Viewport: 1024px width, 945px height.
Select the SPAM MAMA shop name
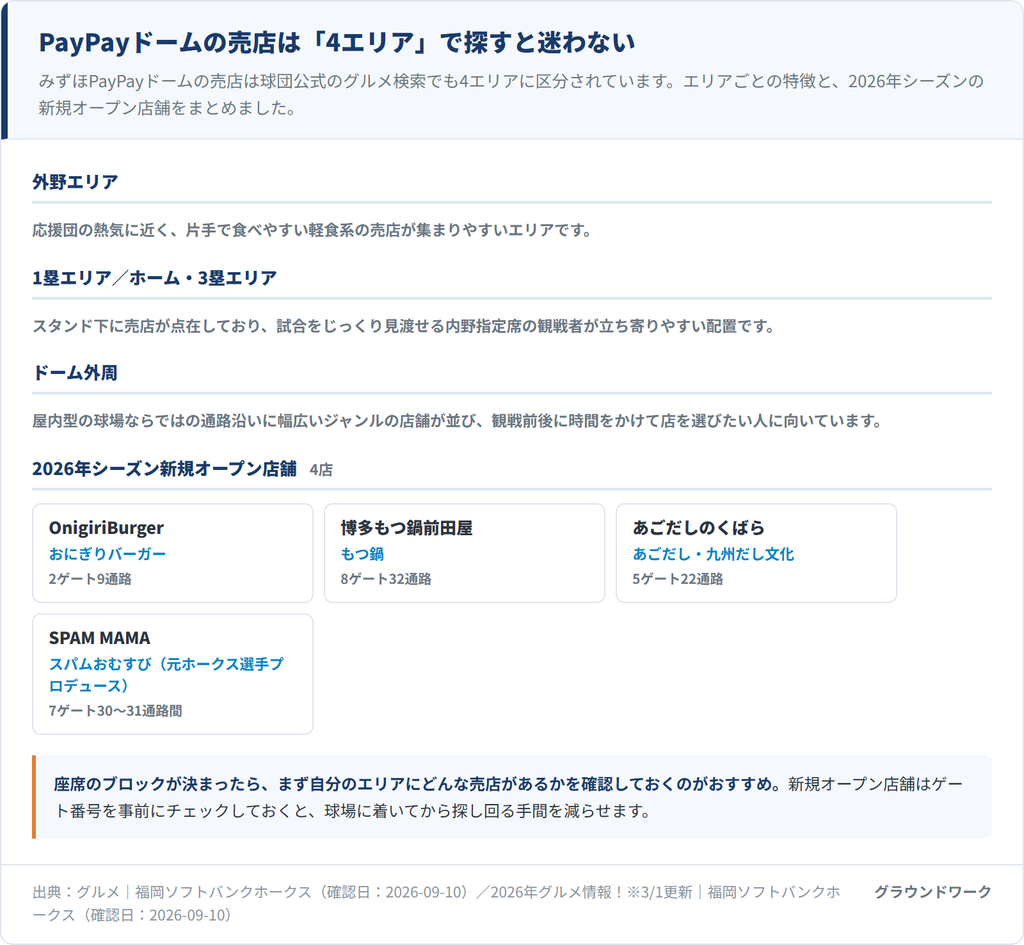pyautogui.click(x=99, y=637)
